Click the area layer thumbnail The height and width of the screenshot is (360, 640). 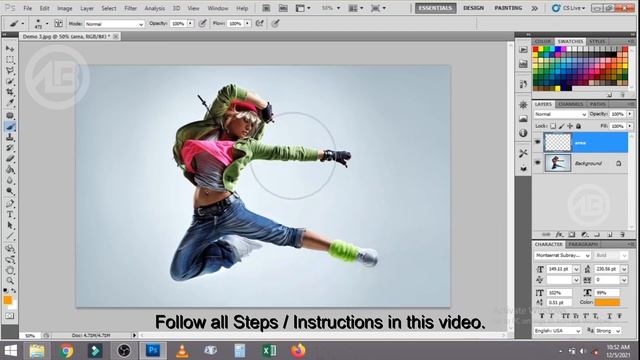point(558,142)
